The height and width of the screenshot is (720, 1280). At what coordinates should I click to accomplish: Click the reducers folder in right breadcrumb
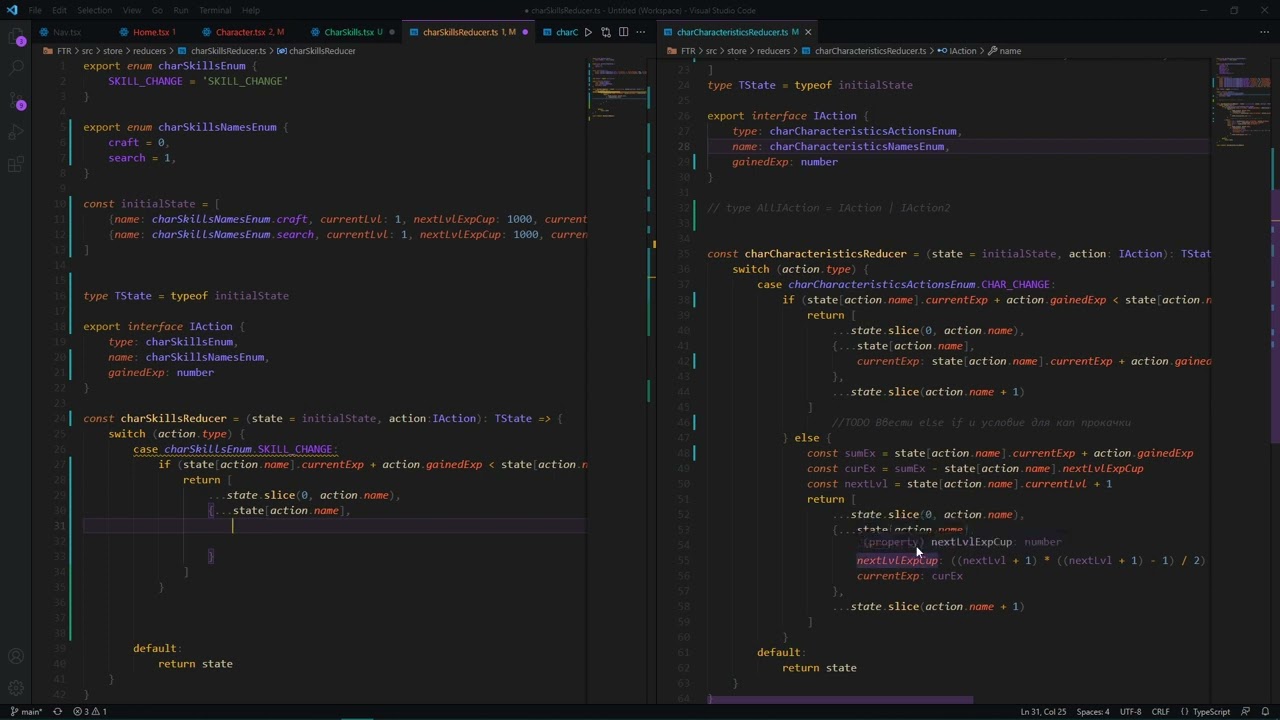pos(773,51)
